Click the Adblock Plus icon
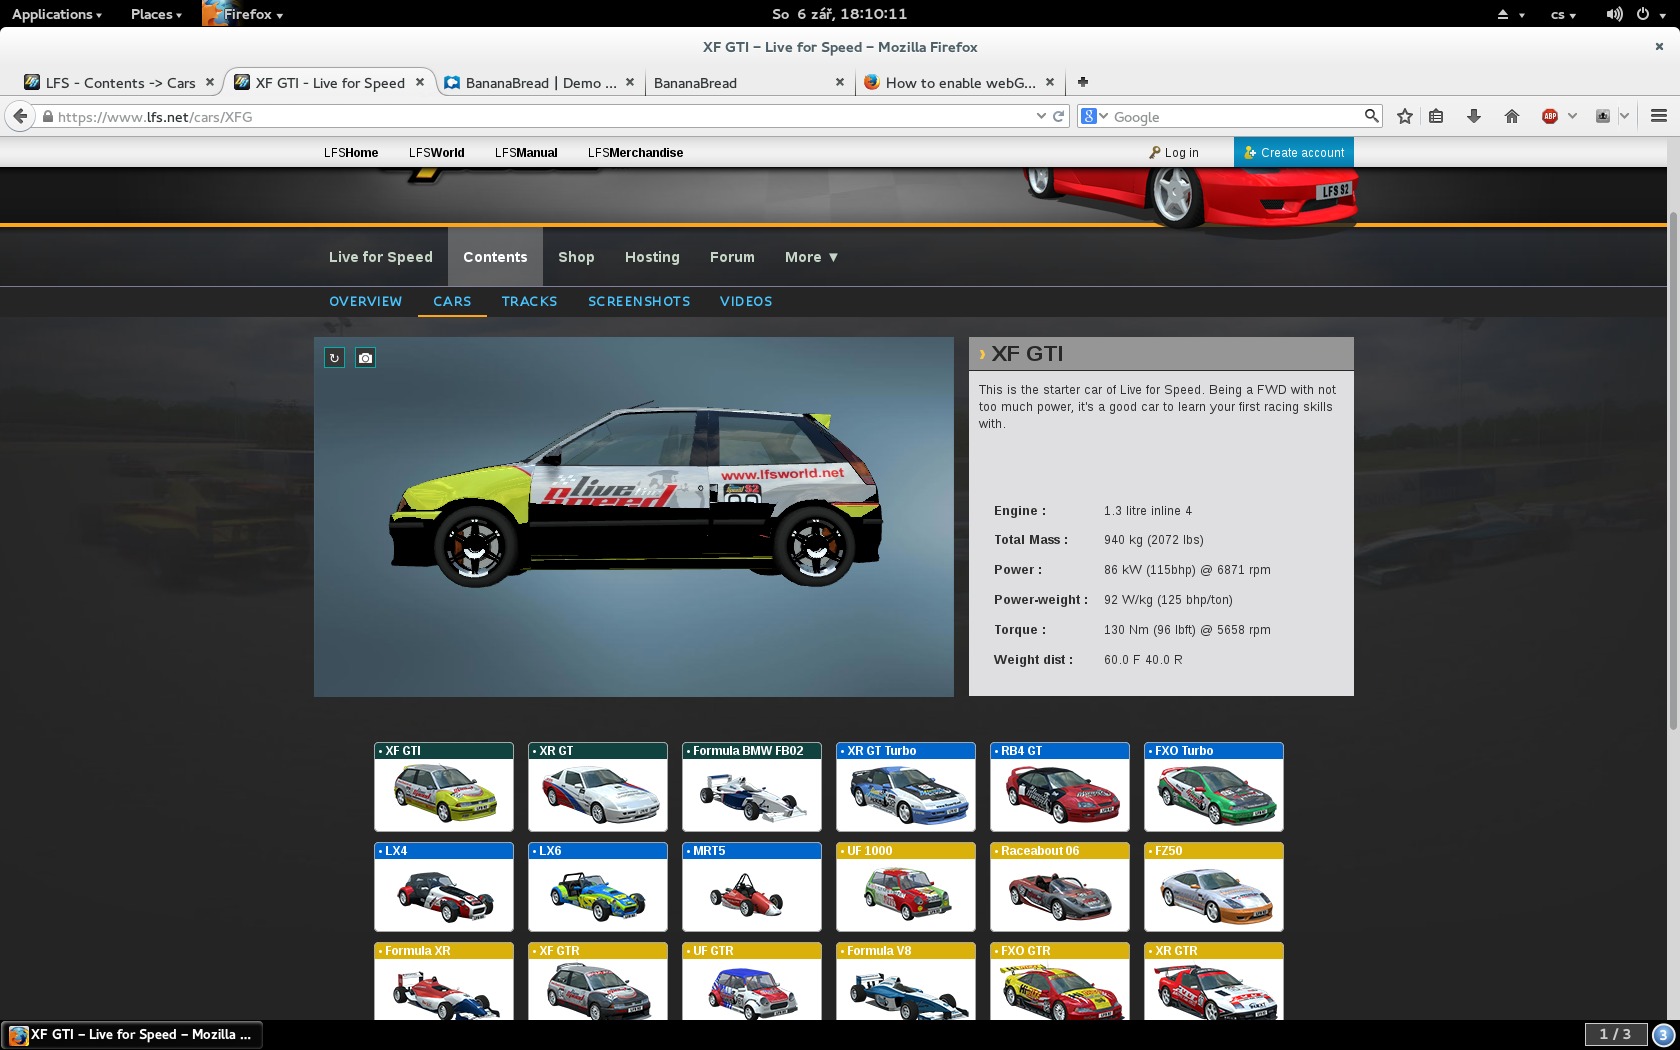 [1550, 117]
